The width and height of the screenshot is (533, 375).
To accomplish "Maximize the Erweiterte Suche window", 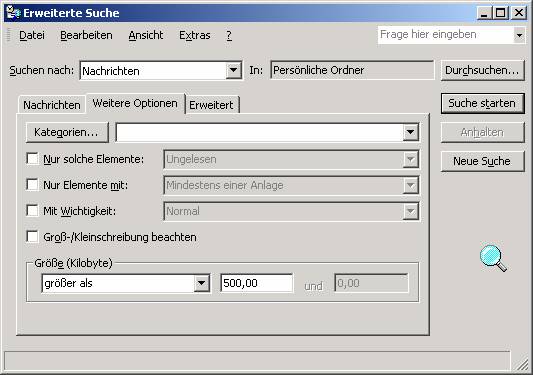I will pos(500,13).
